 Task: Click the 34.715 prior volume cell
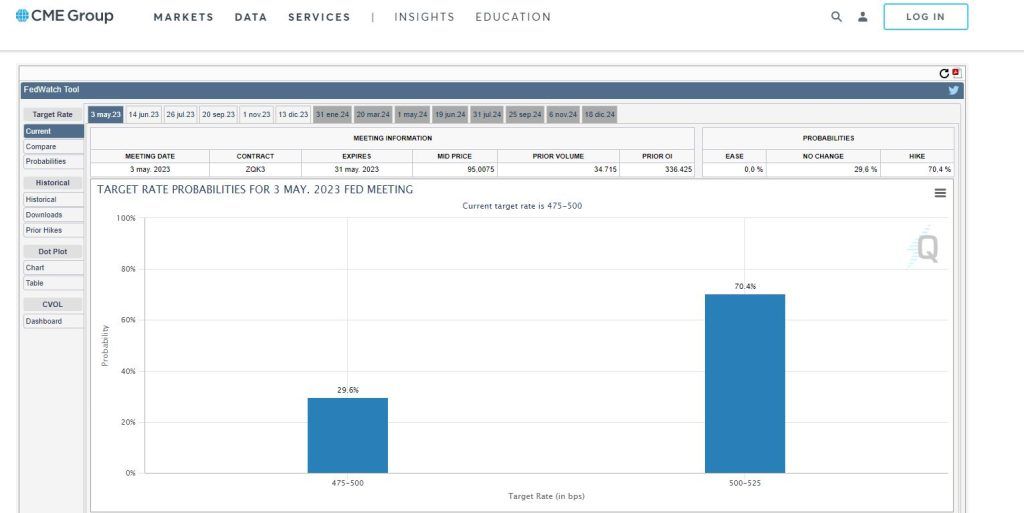tap(558, 170)
